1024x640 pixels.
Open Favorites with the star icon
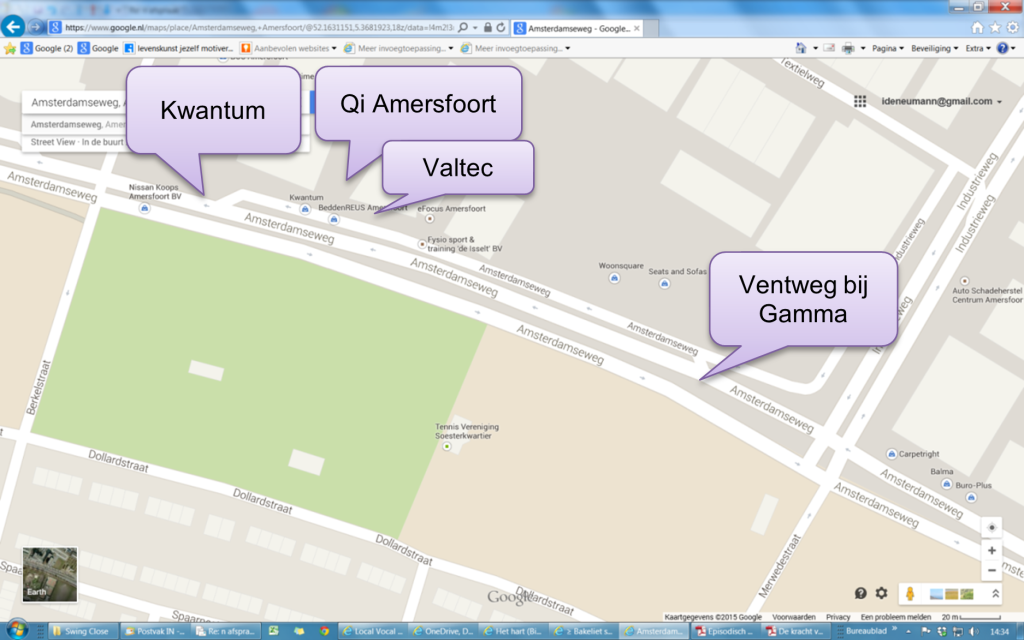(995, 27)
